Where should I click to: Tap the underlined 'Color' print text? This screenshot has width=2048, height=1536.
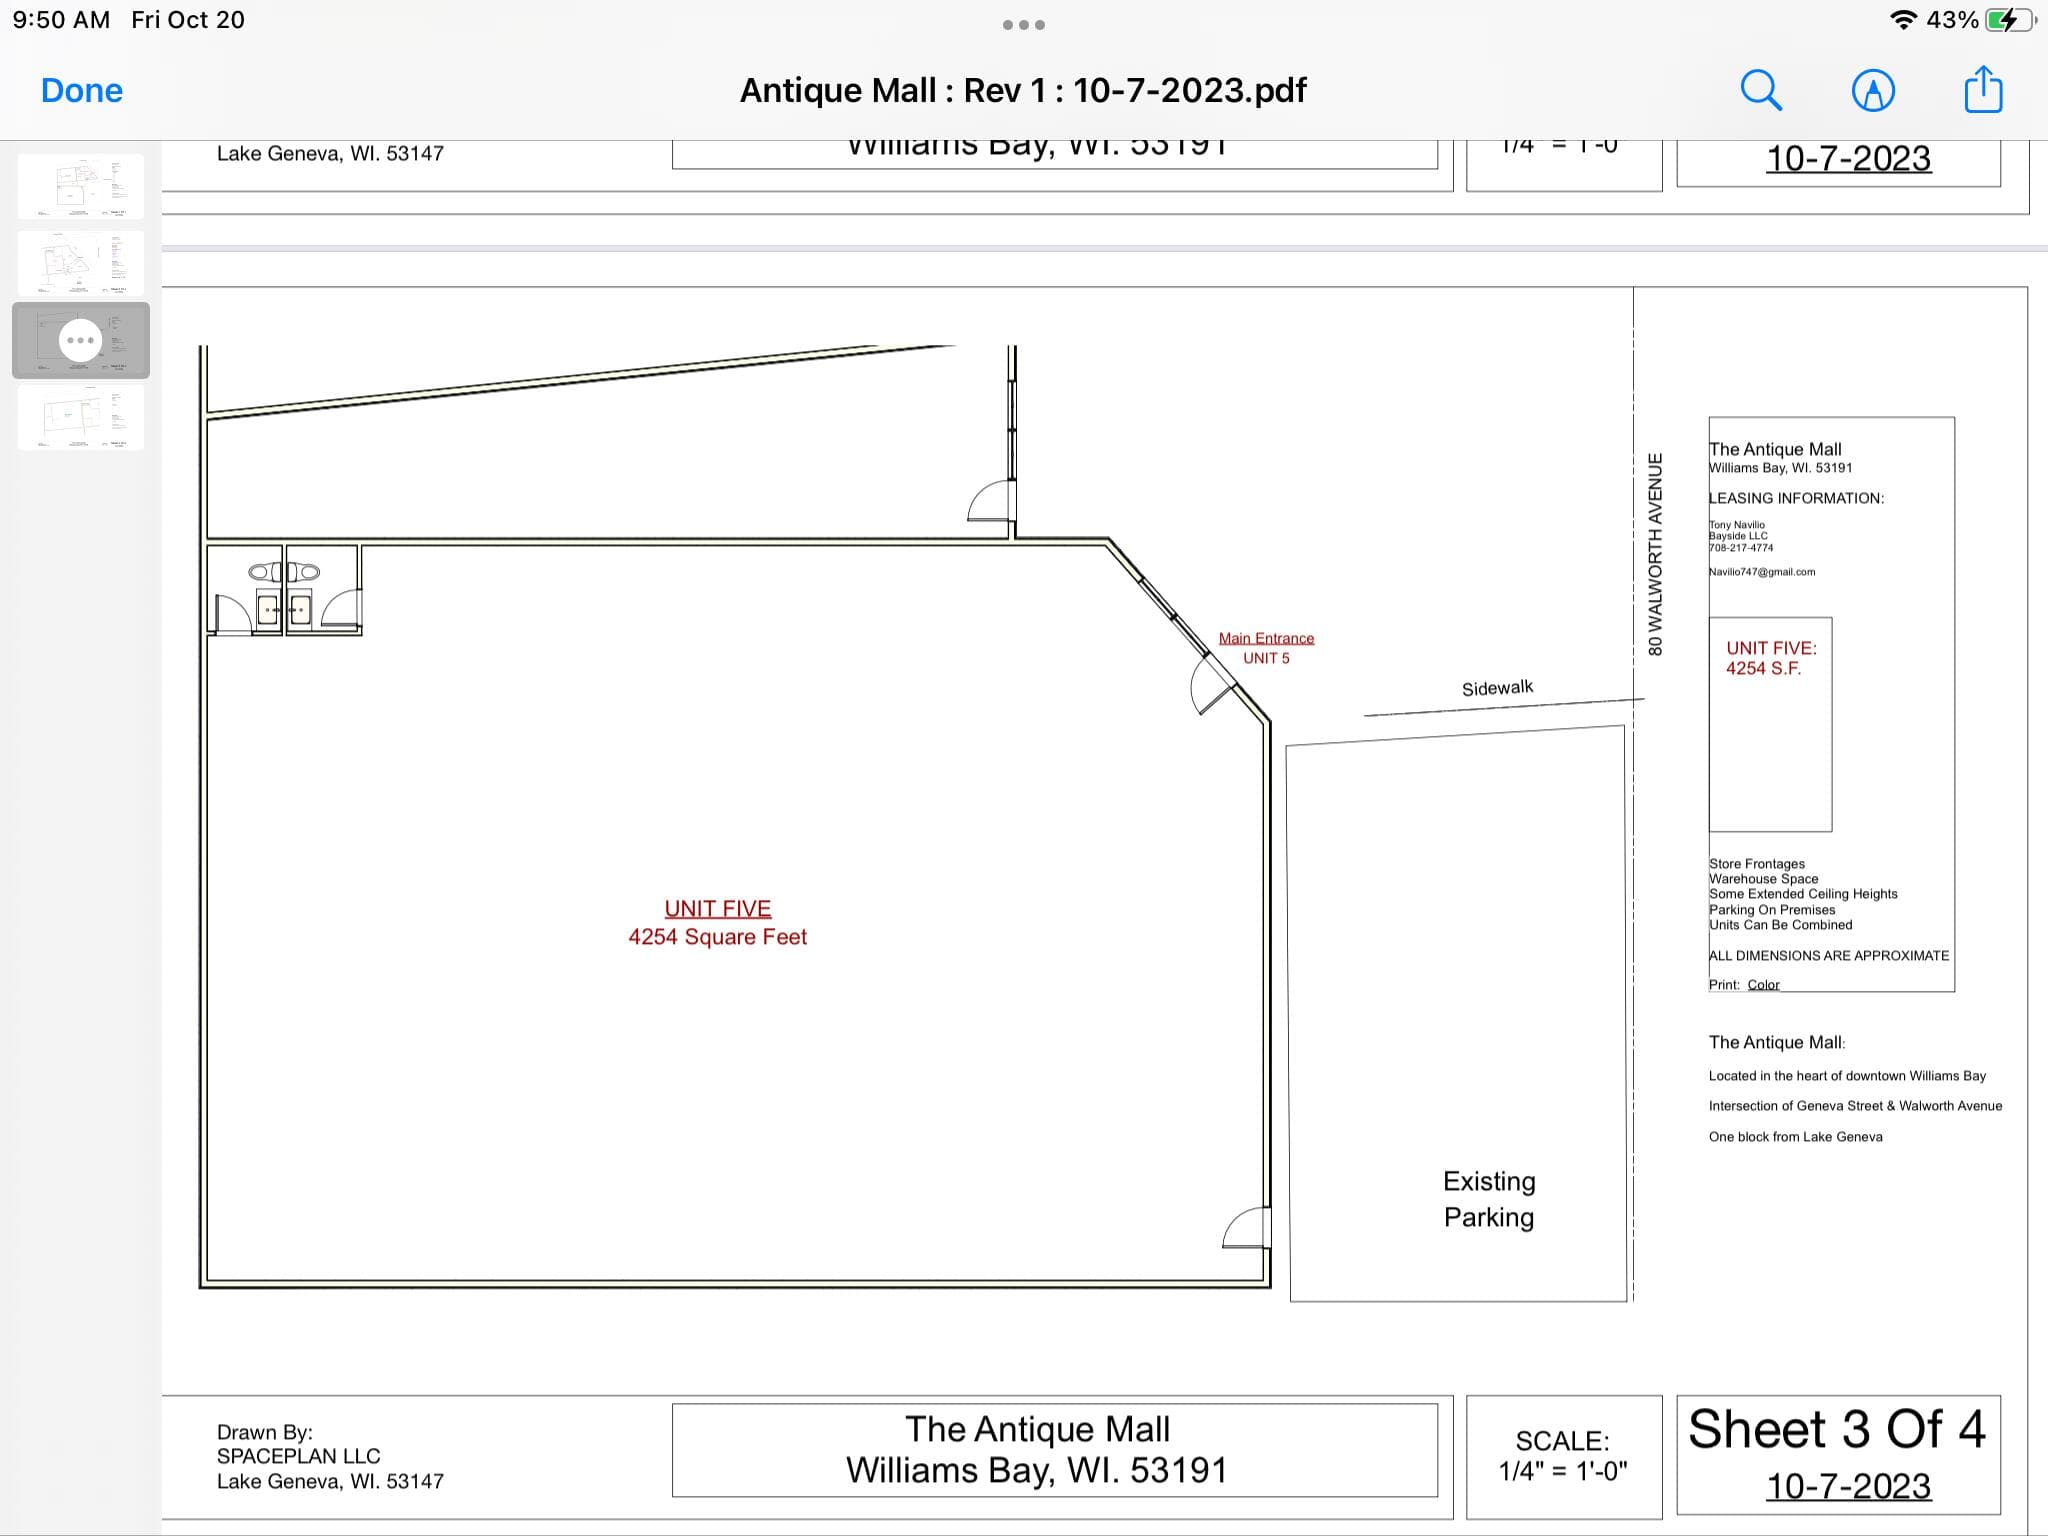1763,985
